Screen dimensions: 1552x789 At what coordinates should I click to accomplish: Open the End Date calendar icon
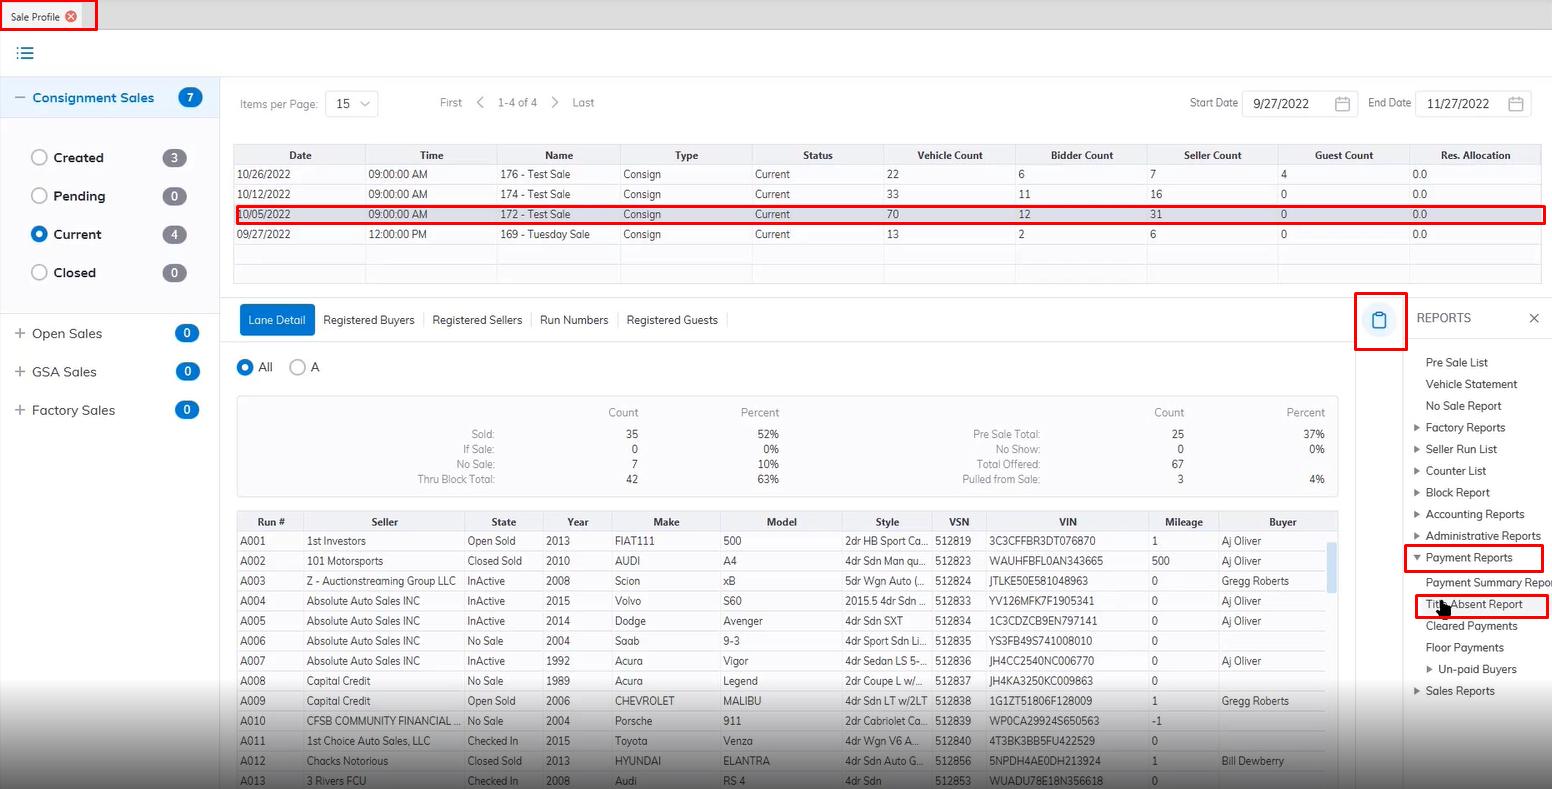coord(1516,104)
